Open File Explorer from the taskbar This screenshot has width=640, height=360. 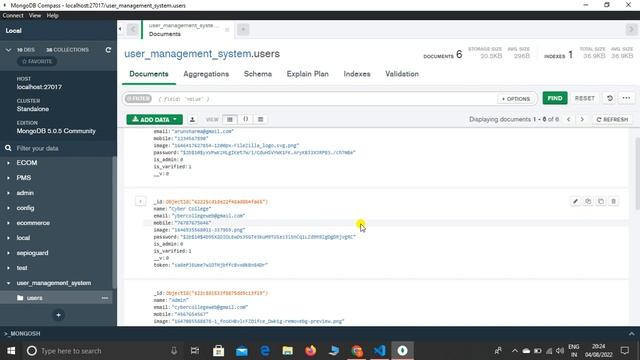[288, 351]
